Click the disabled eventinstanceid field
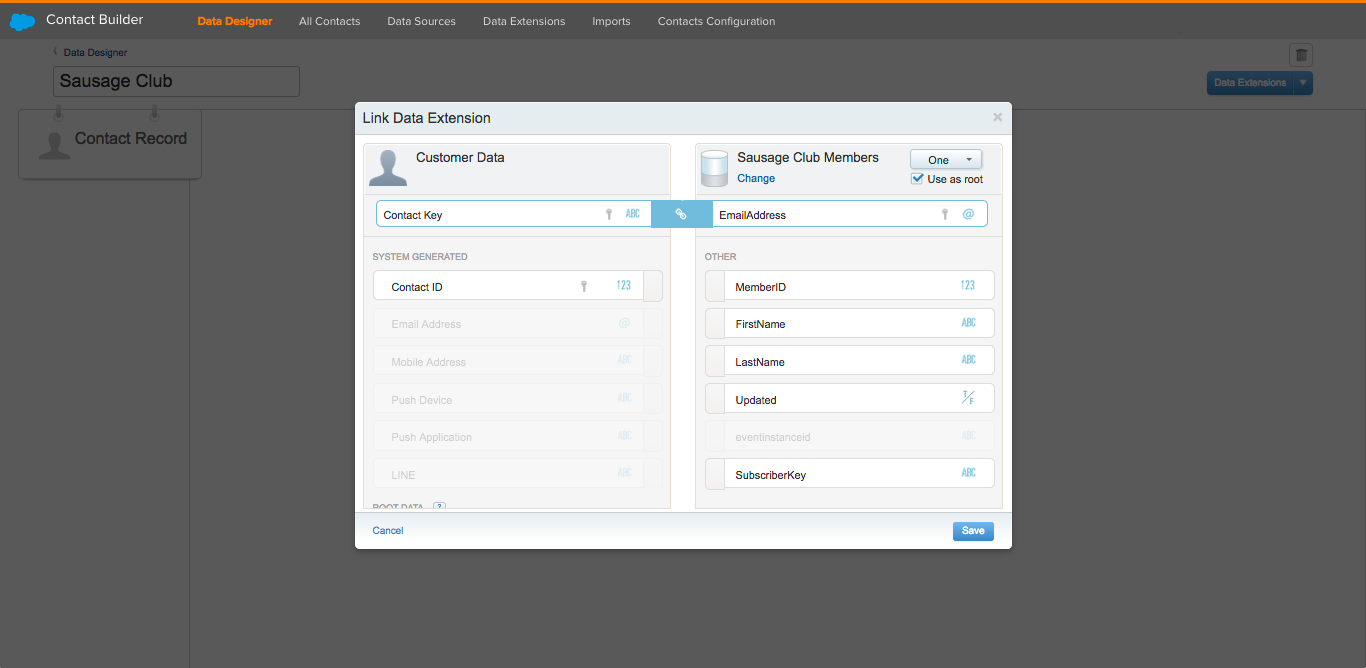This screenshot has height=668, width=1366. pos(860,436)
